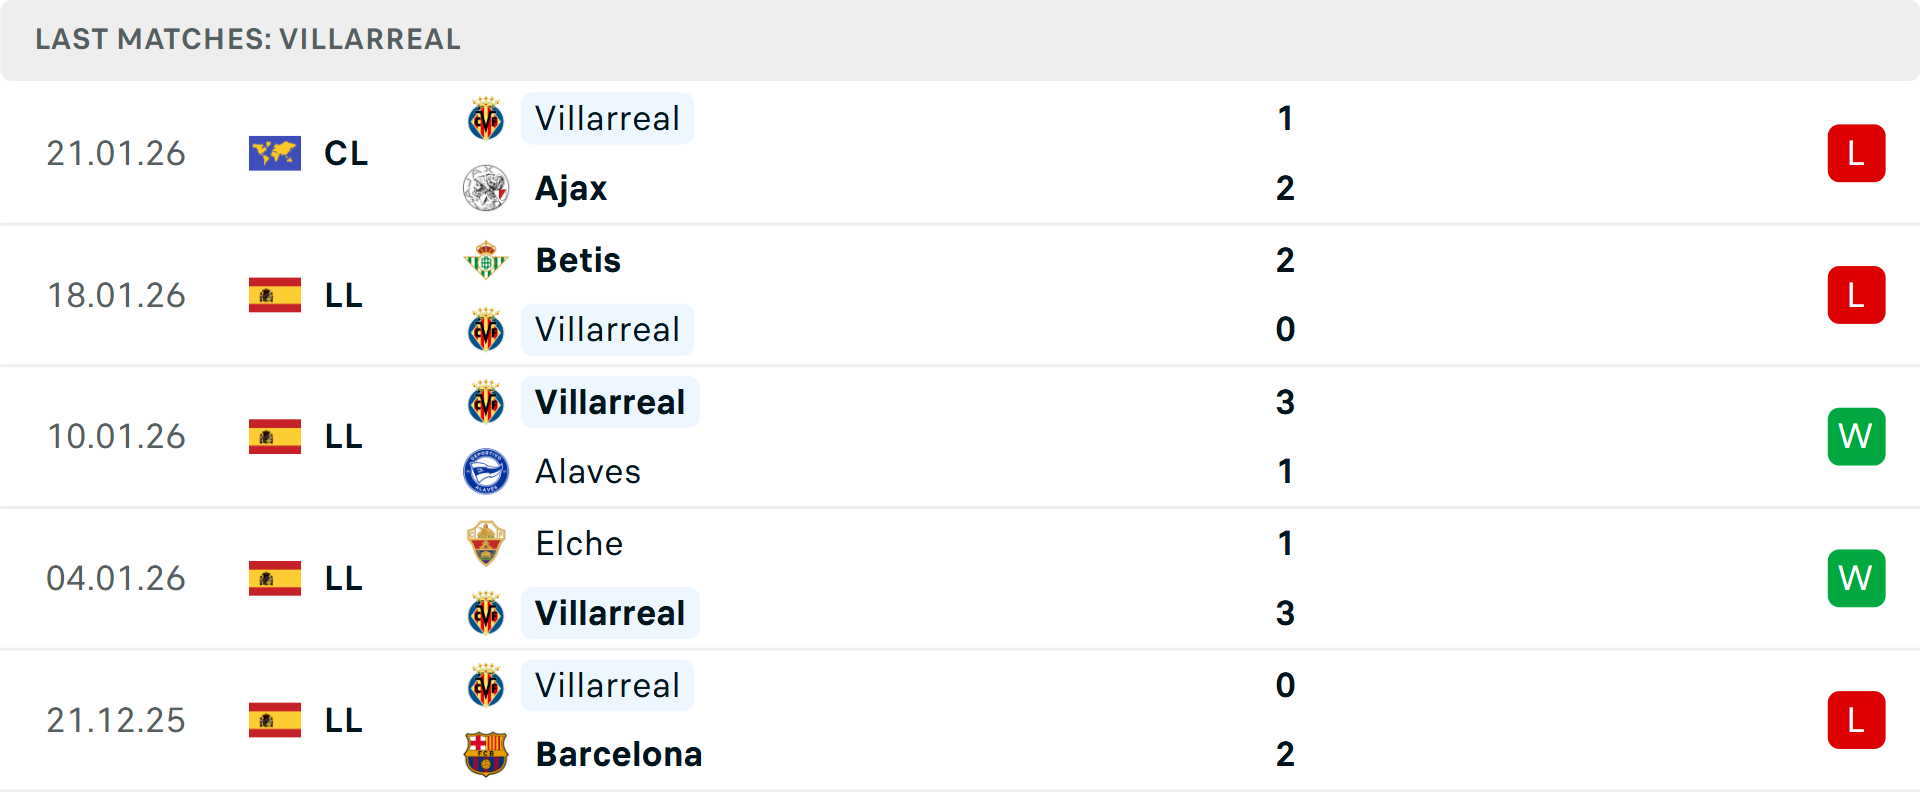The image size is (1920, 792).
Task: Click the Barcelona club crest icon
Action: pos(486,754)
